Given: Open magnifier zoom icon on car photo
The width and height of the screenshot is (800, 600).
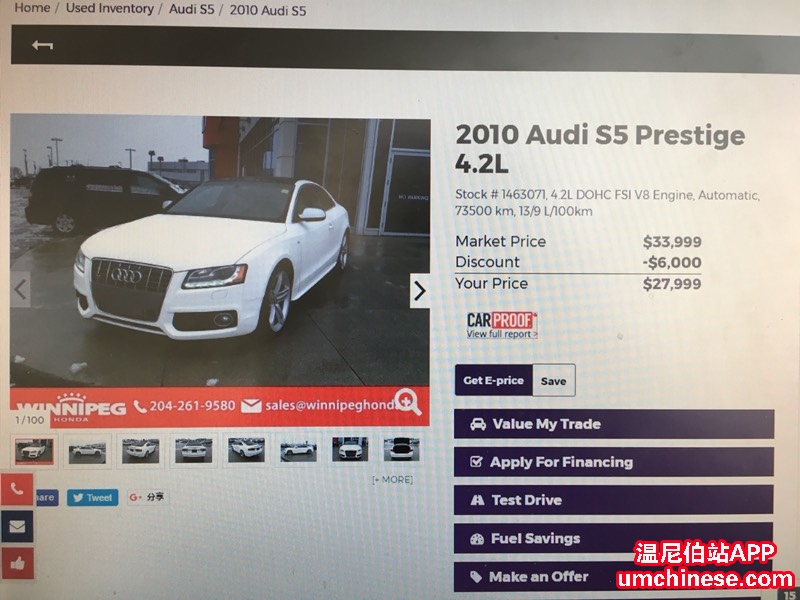Looking at the screenshot, I should (x=408, y=402).
